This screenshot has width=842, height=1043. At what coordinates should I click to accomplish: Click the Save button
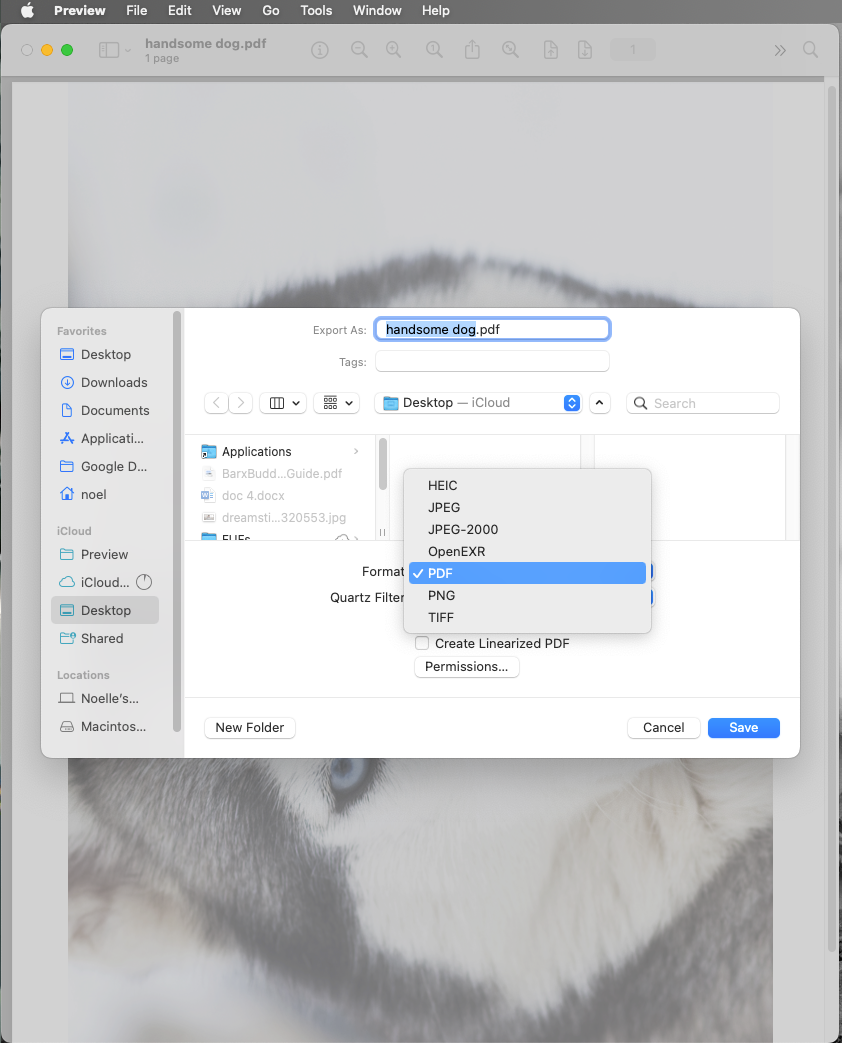coord(743,727)
